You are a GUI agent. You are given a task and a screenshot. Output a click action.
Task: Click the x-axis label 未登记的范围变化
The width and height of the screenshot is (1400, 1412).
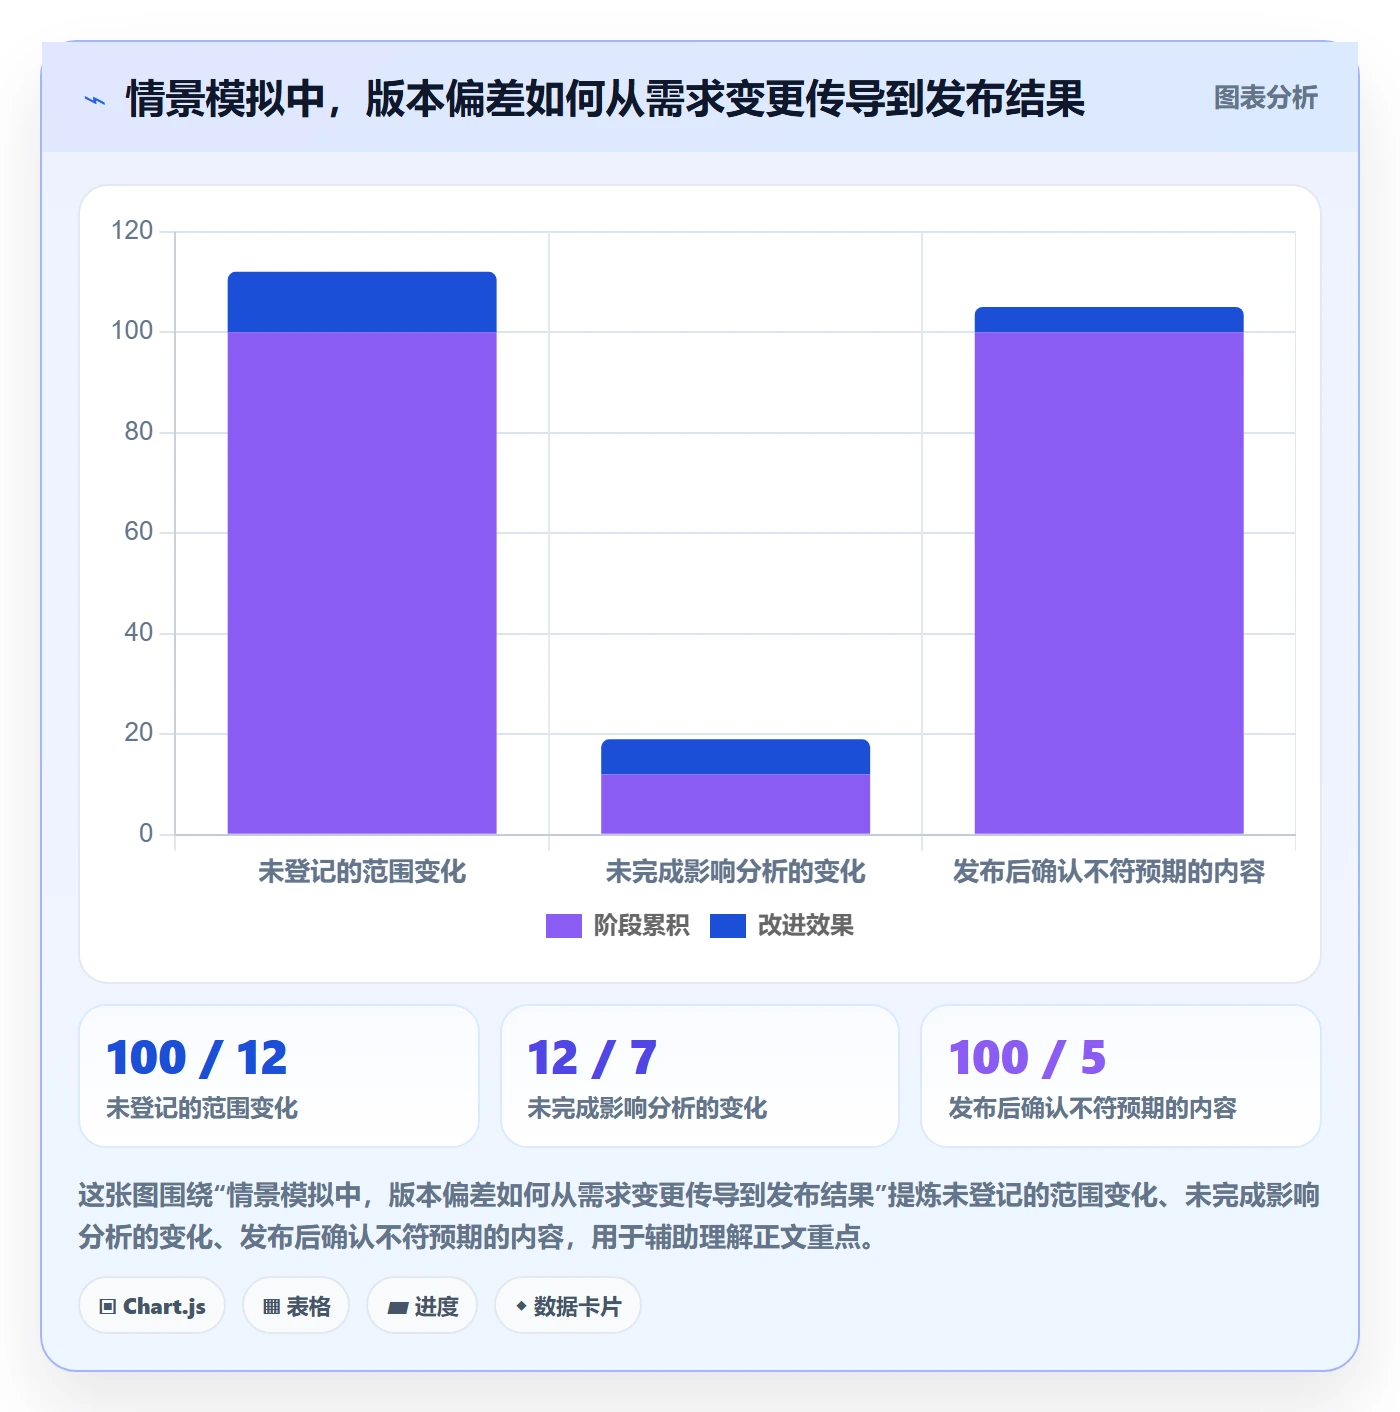[362, 872]
